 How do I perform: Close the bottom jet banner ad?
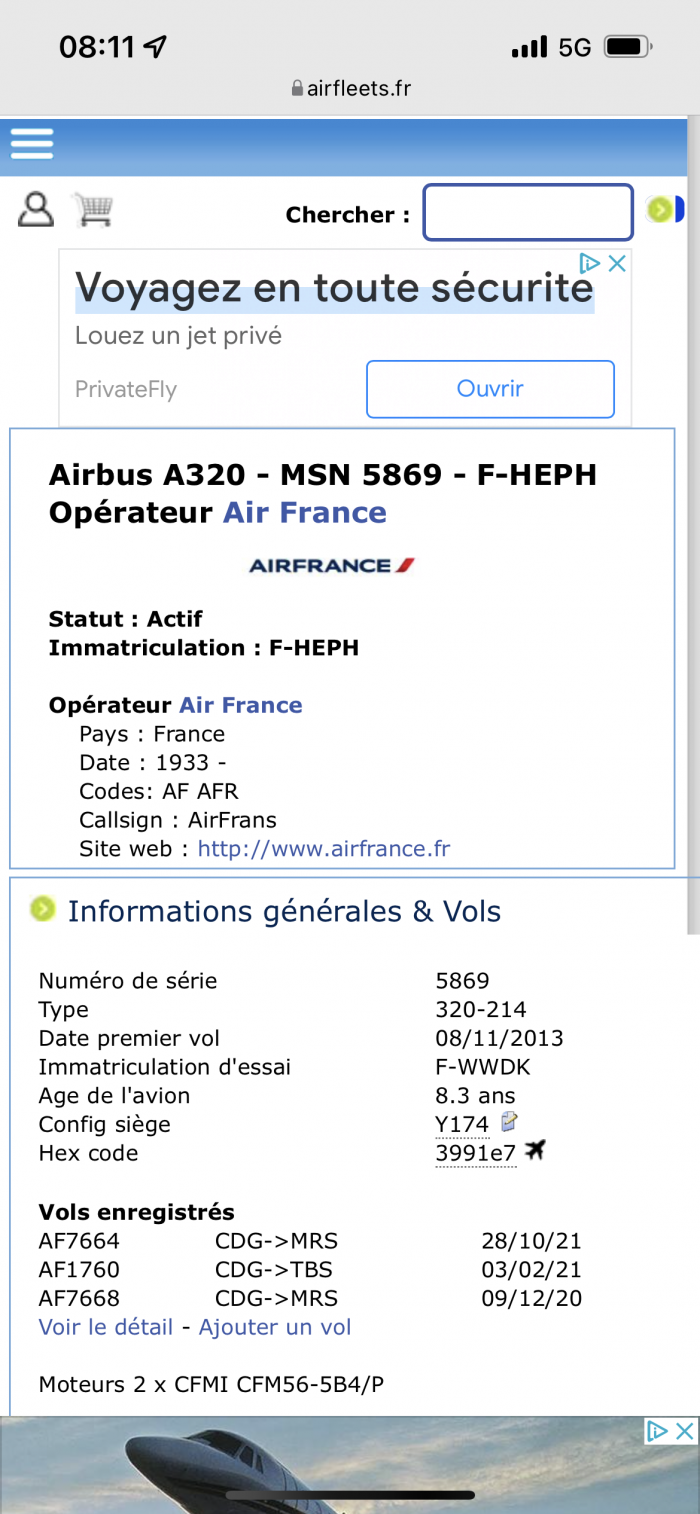click(x=685, y=1431)
